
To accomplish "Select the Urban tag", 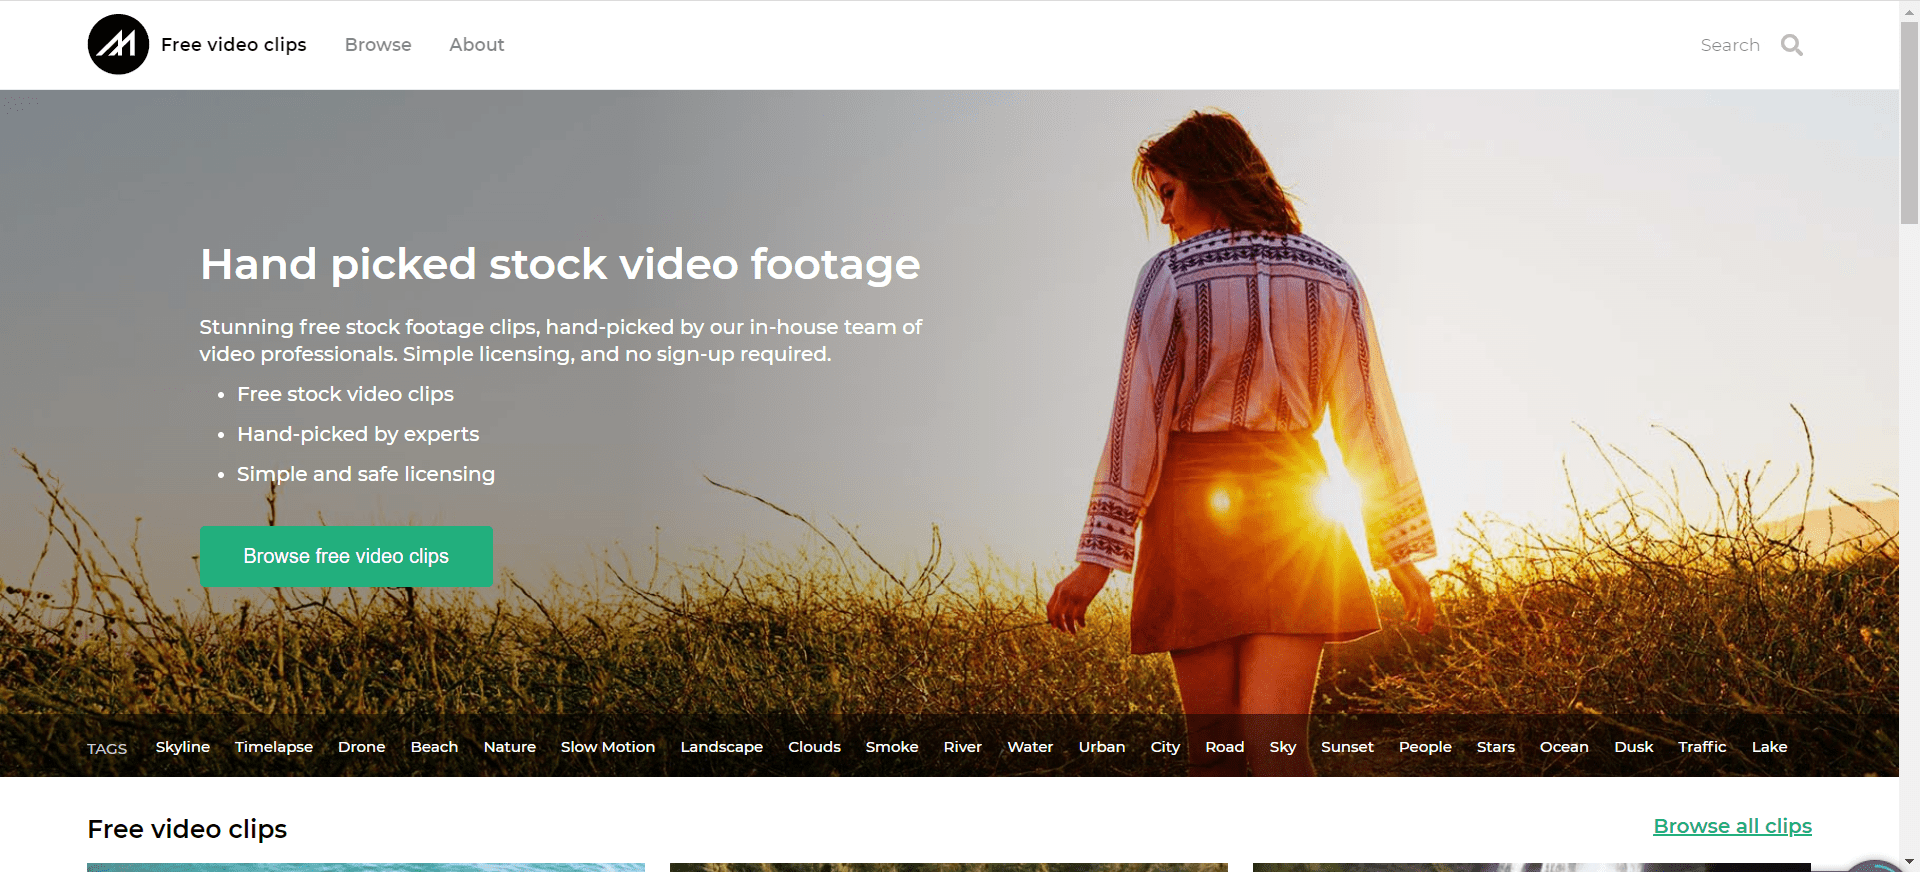I will click(1102, 747).
